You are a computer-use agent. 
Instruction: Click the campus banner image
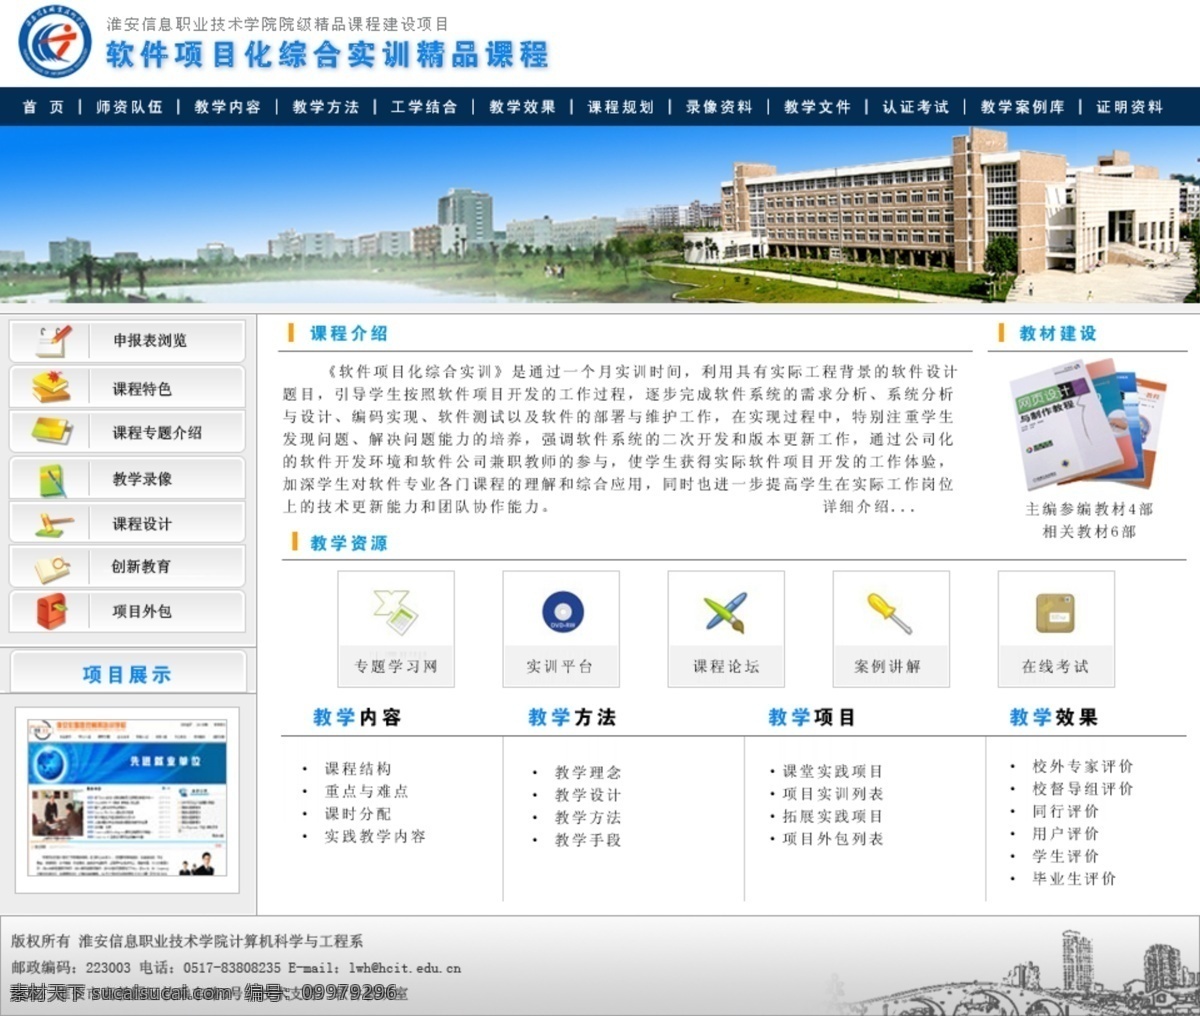click(x=600, y=214)
